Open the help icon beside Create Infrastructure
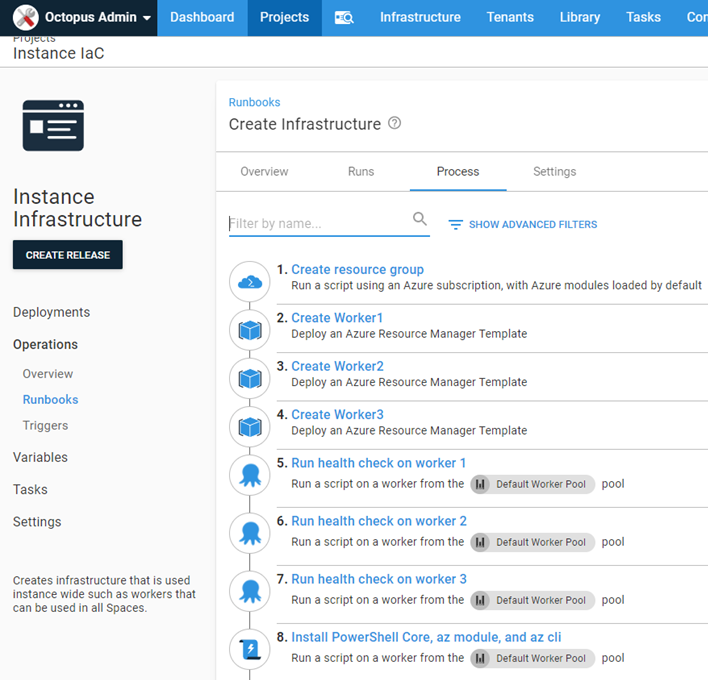This screenshot has width=708, height=680. pyautogui.click(x=394, y=124)
